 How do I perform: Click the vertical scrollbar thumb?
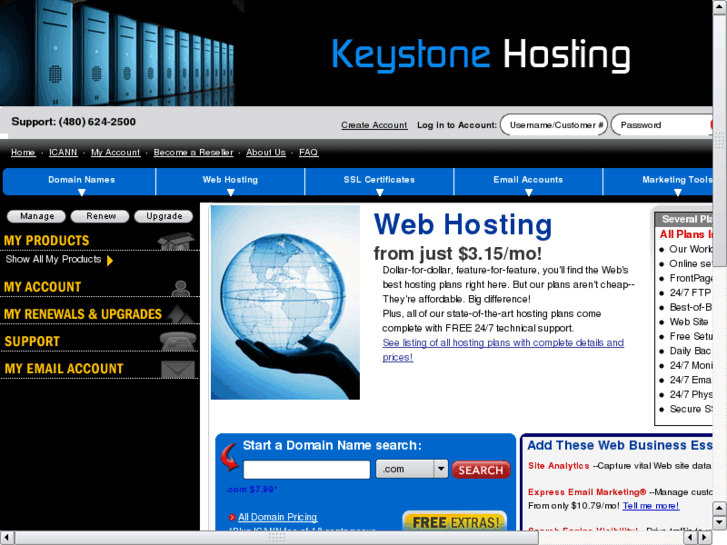click(x=720, y=139)
